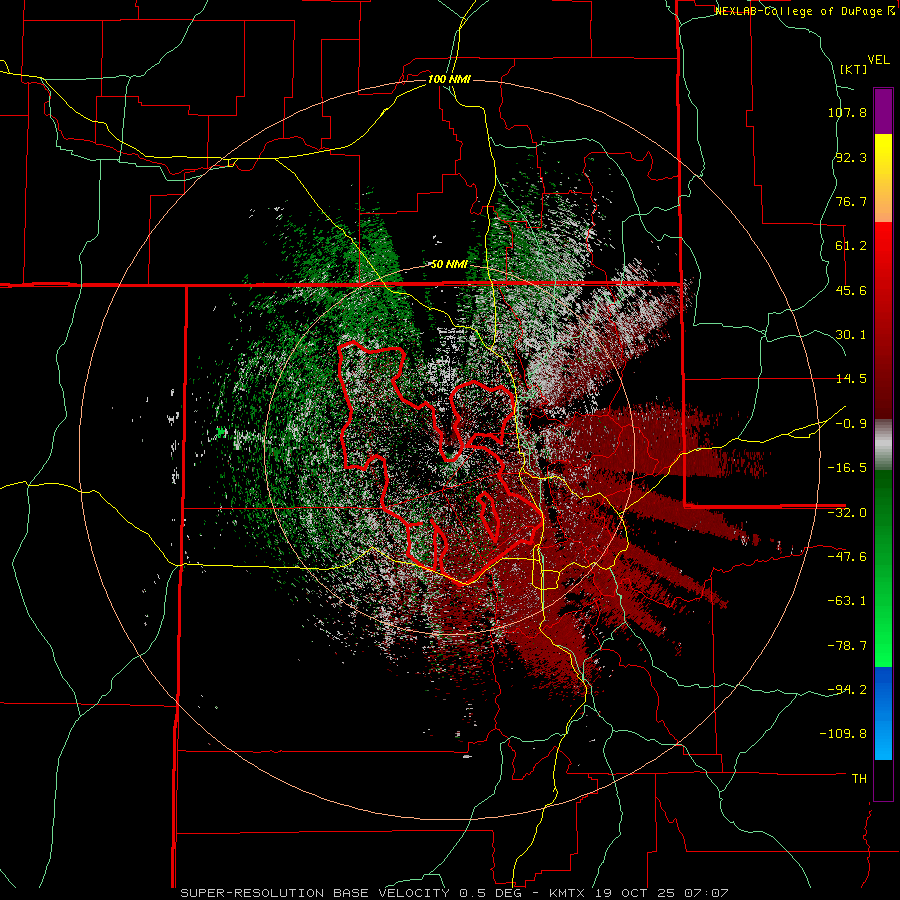Image resolution: width=900 pixels, height=900 pixels.
Task: Select the -63.1 scale value
Action: (x=847, y=601)
